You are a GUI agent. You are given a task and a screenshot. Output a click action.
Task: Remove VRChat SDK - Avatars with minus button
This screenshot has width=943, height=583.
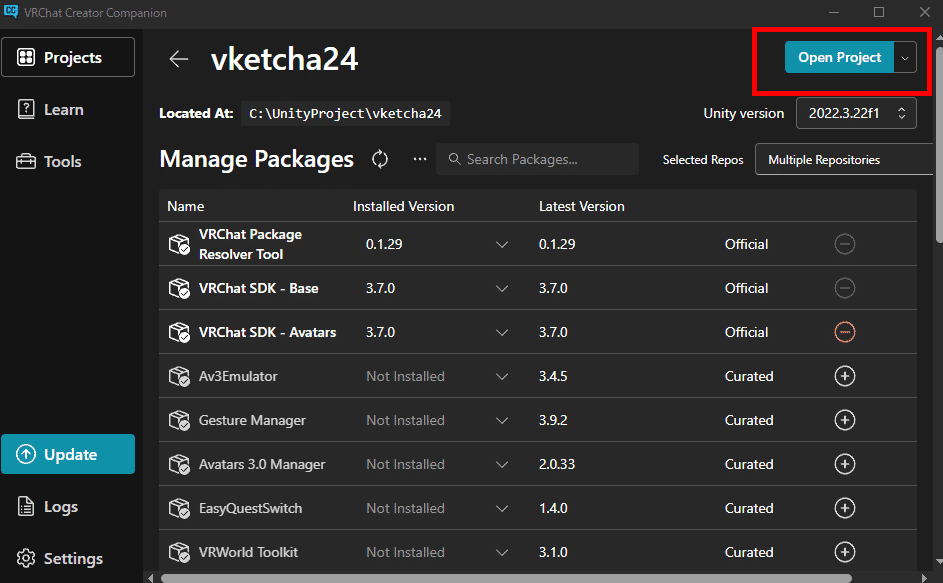coord(845,332)
